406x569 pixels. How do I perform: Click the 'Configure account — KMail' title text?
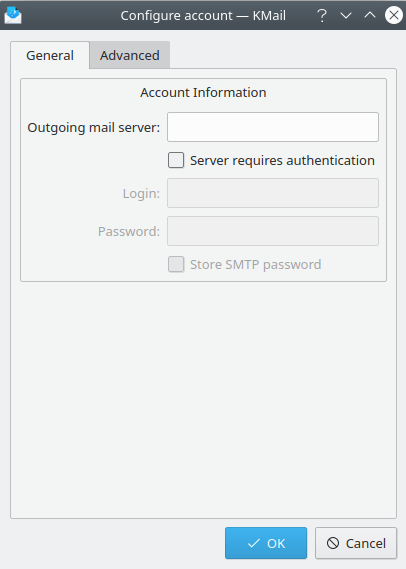pyautogui.click(x=203, y=16)
